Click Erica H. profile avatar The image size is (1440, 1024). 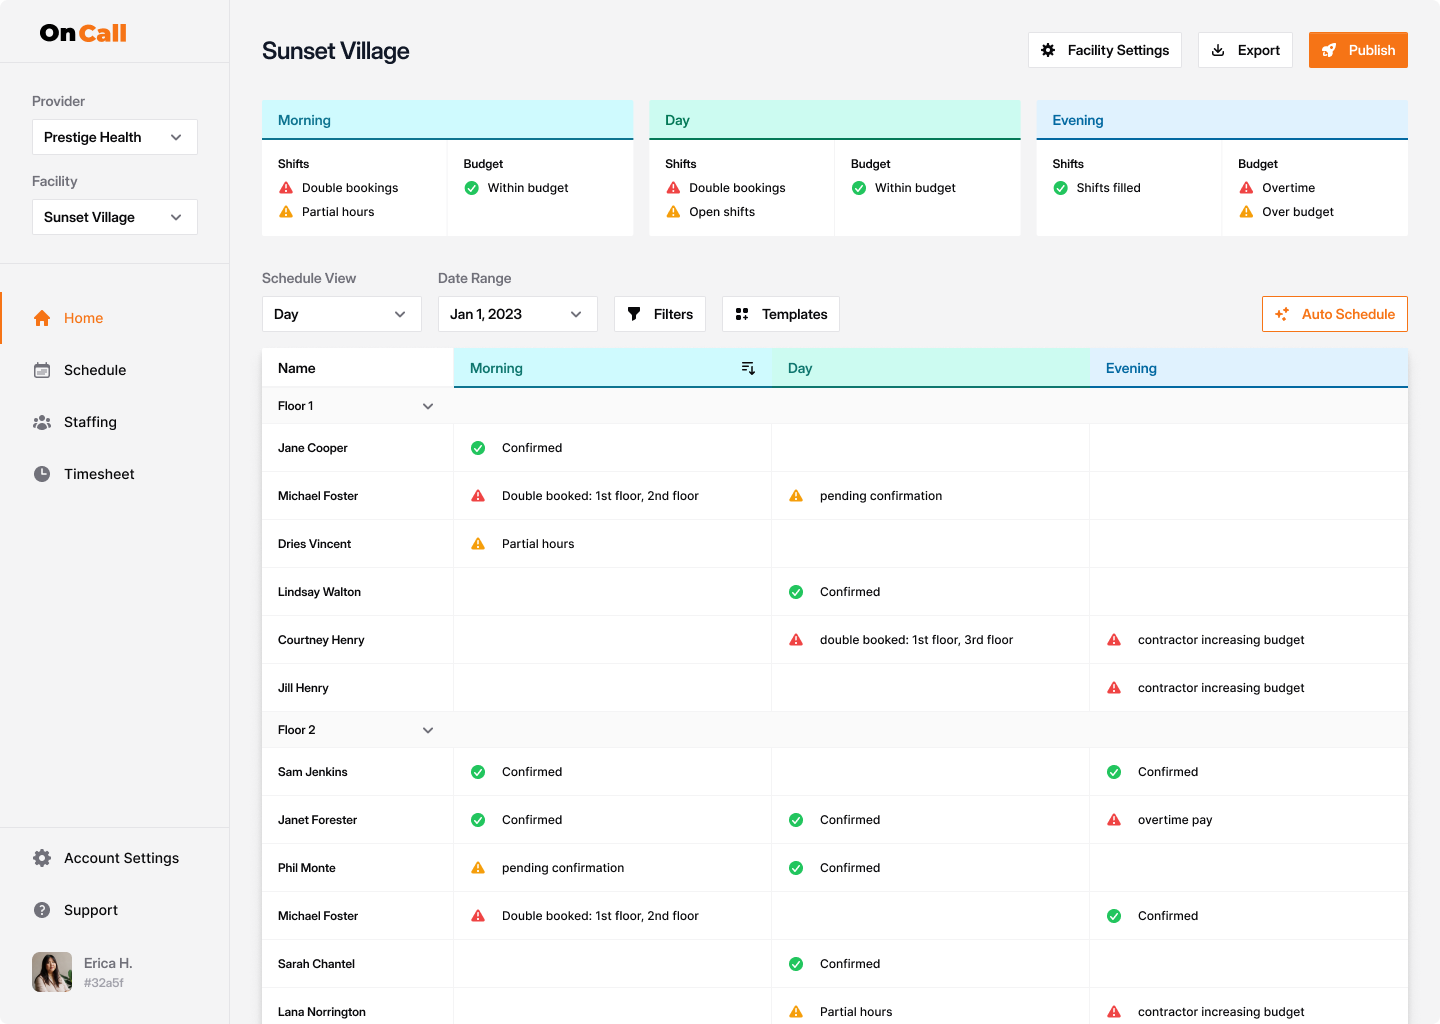[x=52, y=971]
